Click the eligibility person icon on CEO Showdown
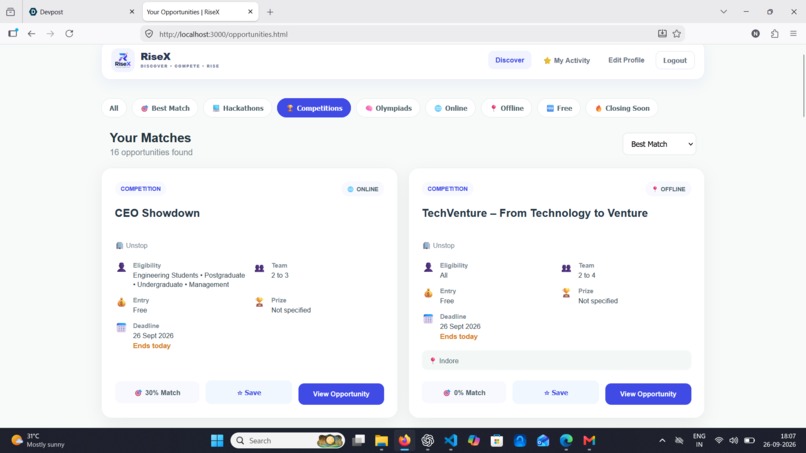The width and height of the screenshot is (806, 453). coord(121,267)
